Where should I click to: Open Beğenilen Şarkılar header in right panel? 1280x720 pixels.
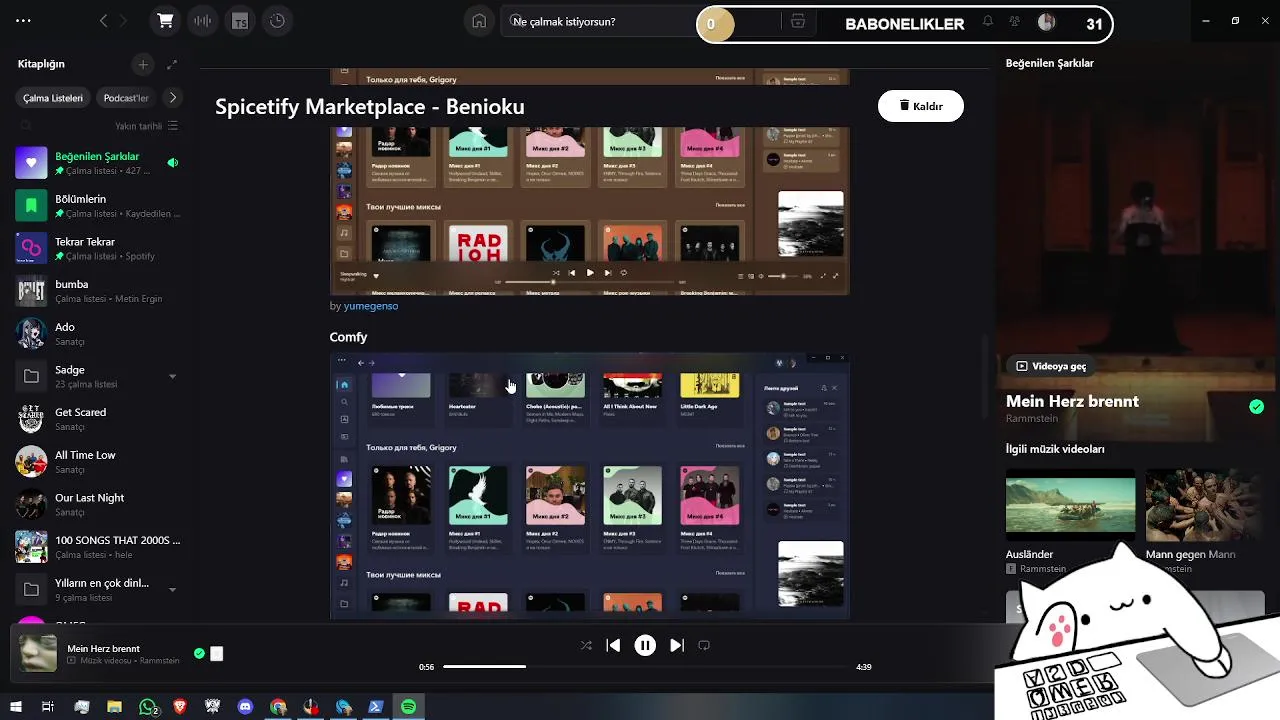(1050, 63)
